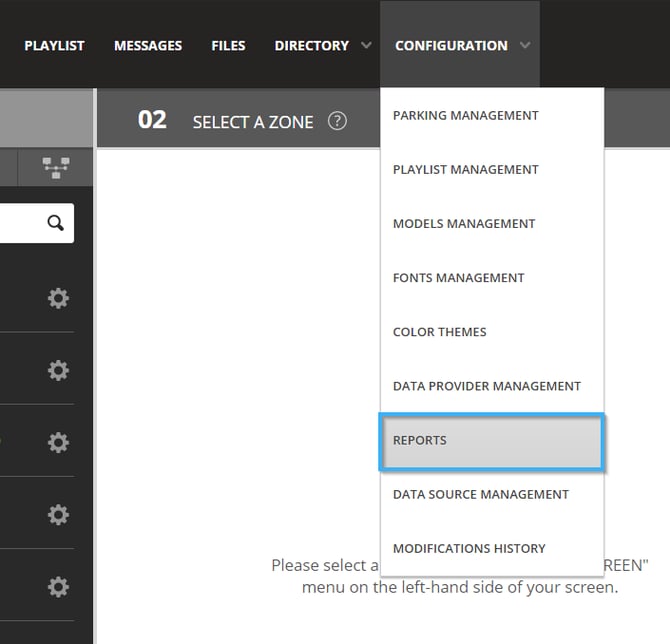
Task: Expand the Directory menu chevron
Action: [366, 46]
